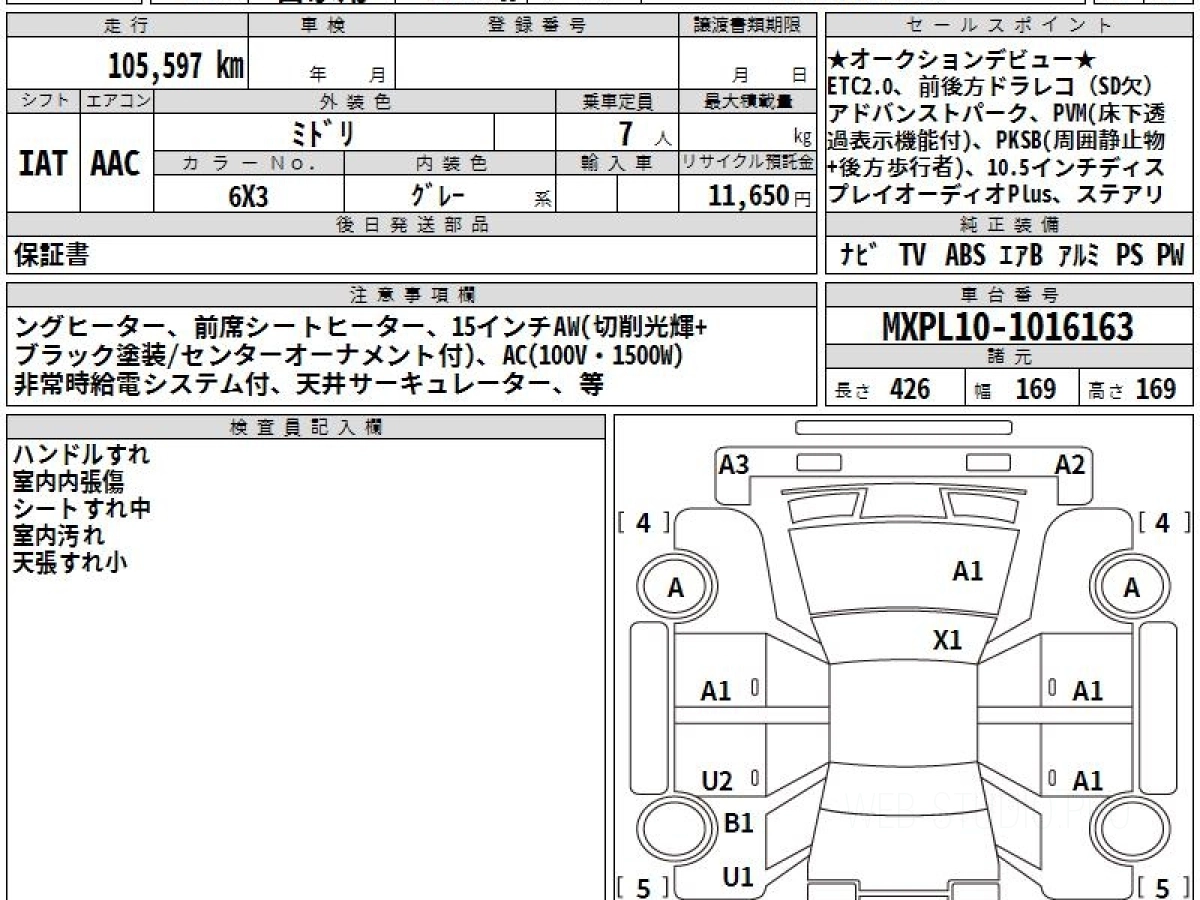Select the カラーNo. label
1200x900 pixels.
tap(249, 163)
